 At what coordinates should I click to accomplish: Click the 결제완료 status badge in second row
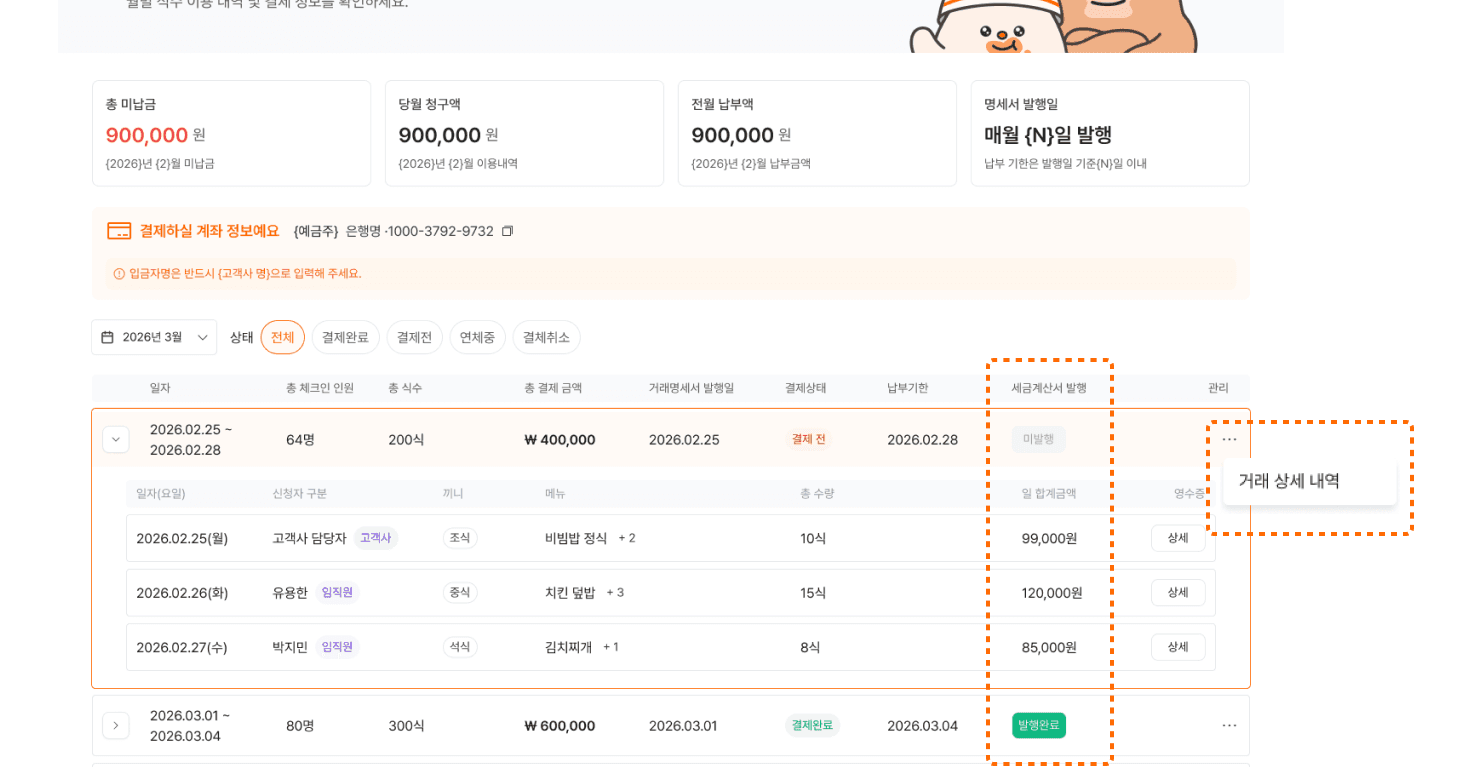tap(812, 725)
